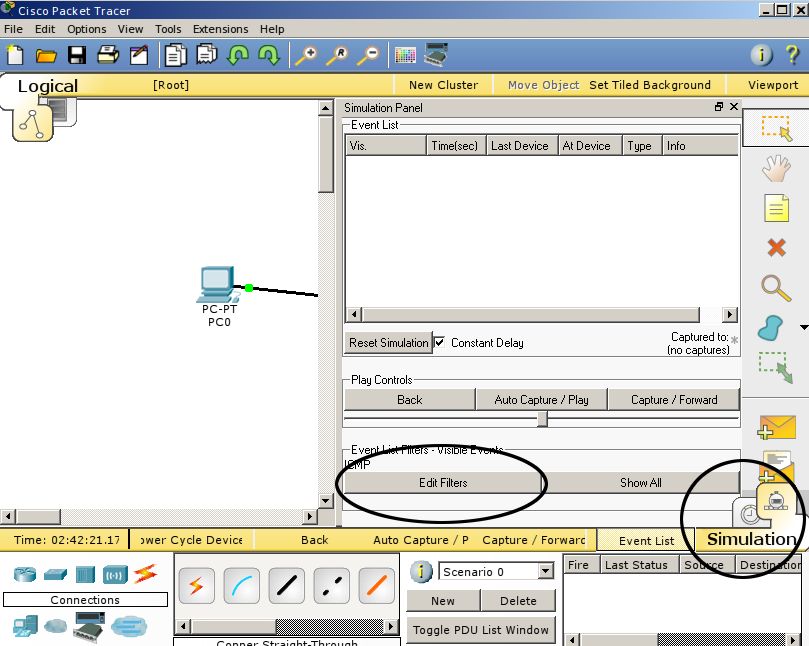Toggle the Constant Delay checkbox

point(440,342)
